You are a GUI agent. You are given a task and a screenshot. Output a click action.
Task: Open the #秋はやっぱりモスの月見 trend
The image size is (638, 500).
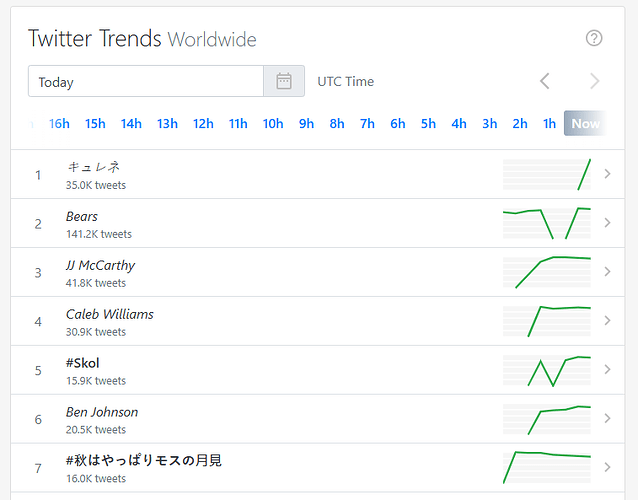coord(144,461)
